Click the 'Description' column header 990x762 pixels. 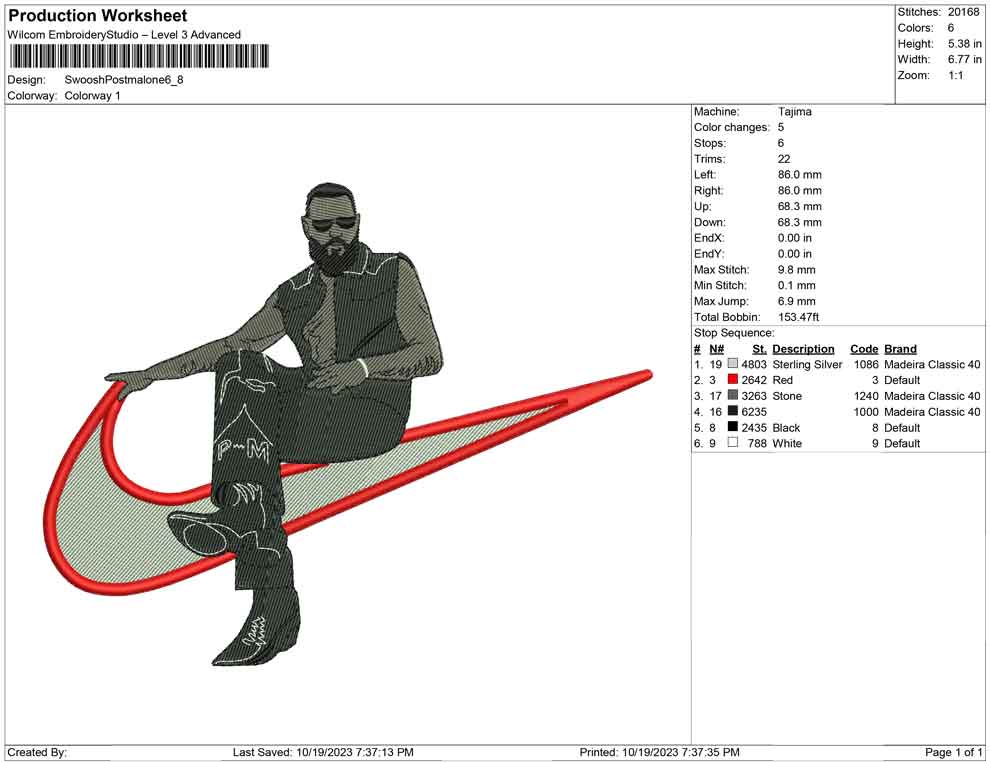click(803, 349)
